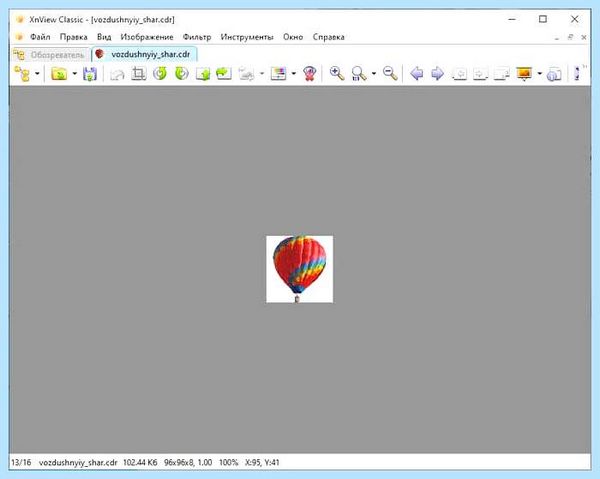Open the Окно menu
Viewport: 600px width, 479px height.
click(293, 37)
